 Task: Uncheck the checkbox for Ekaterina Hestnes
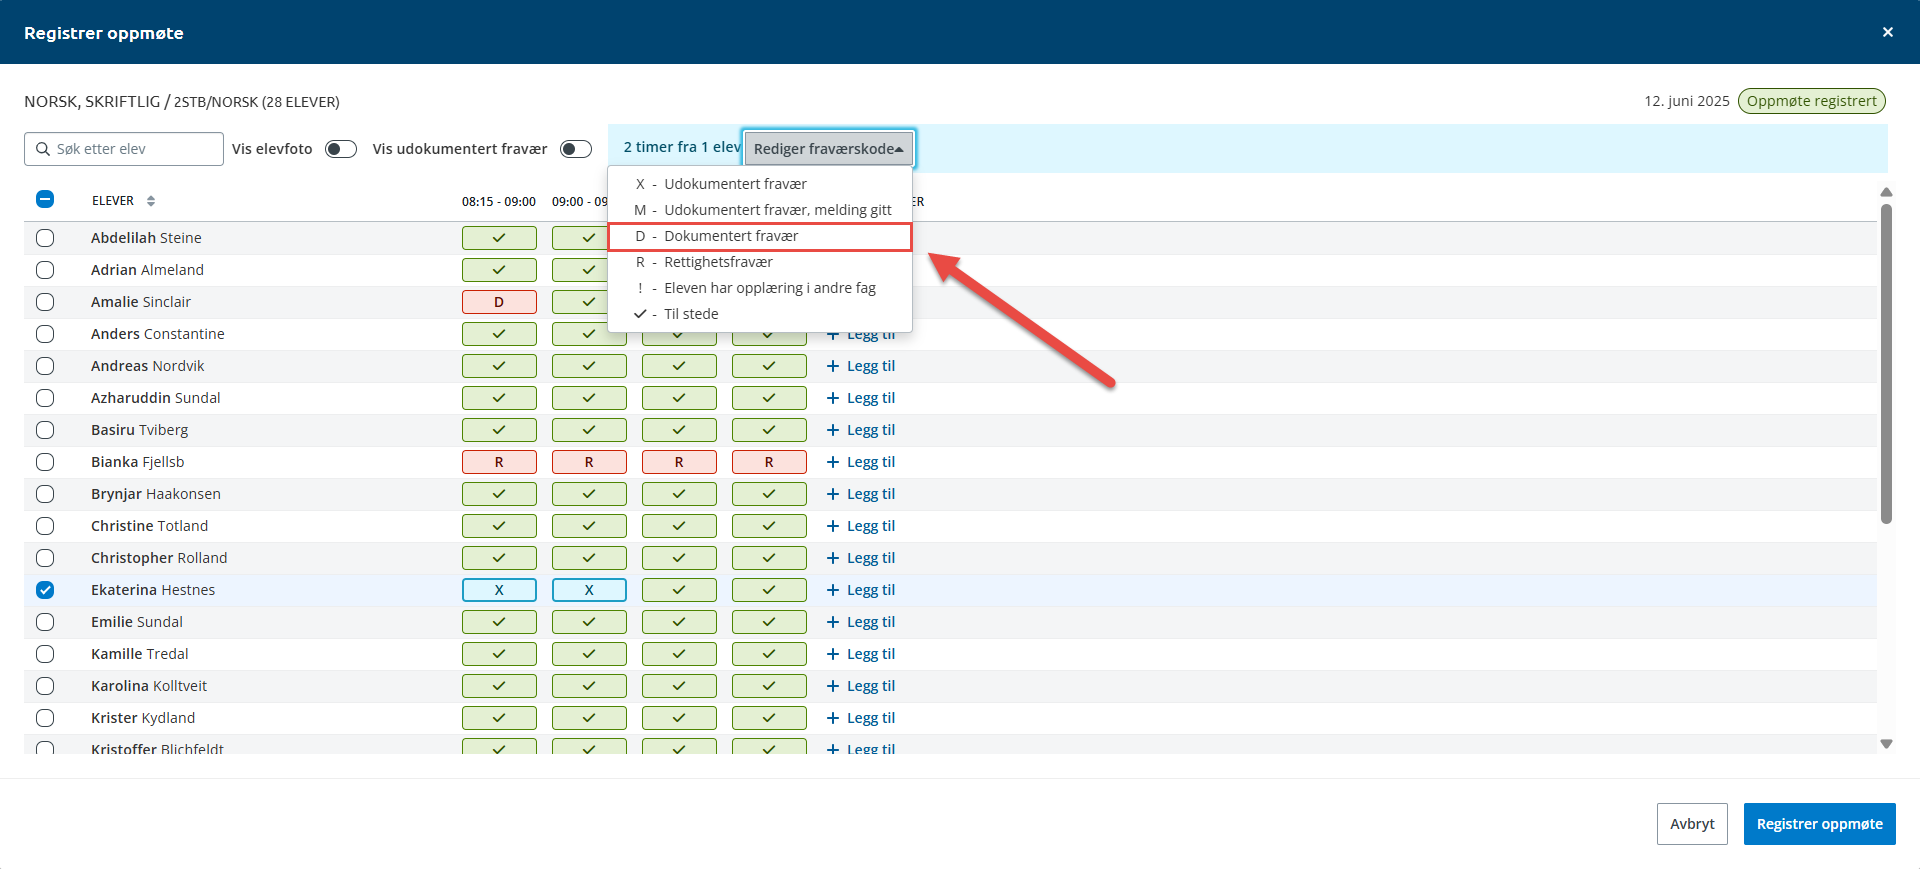45,590
